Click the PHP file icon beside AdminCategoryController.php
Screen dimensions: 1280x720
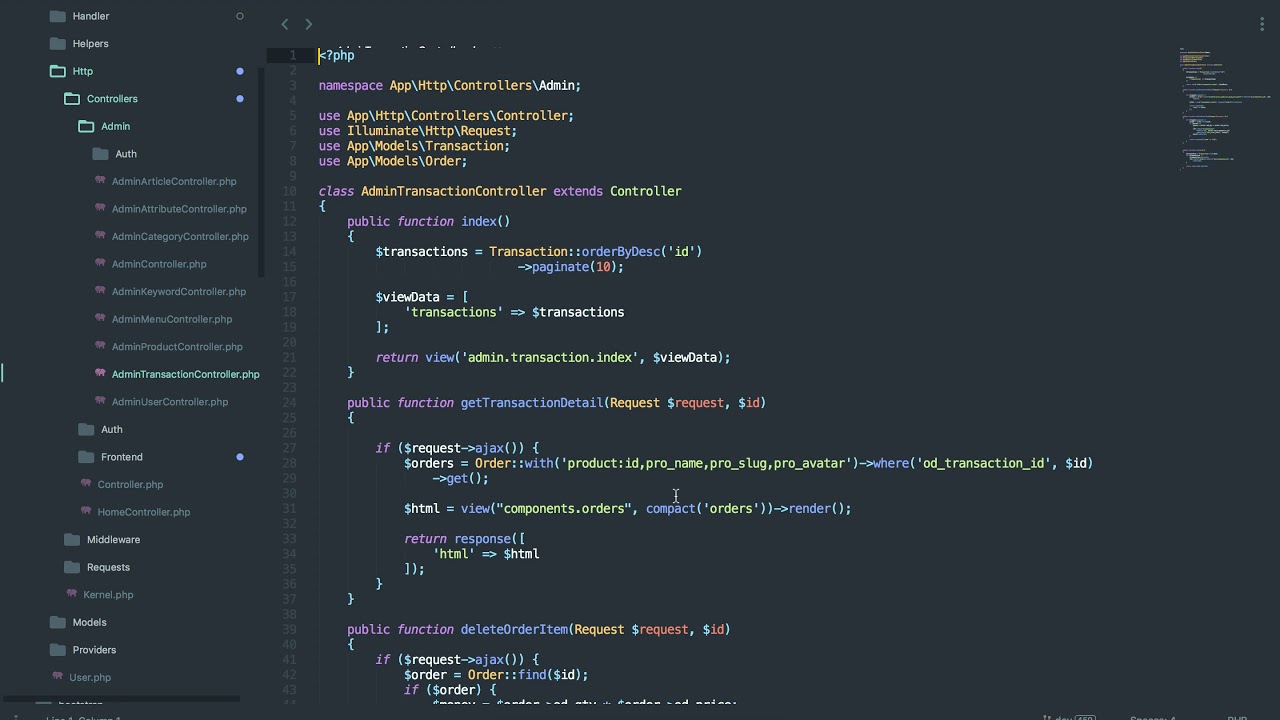[x=100, y=236]
